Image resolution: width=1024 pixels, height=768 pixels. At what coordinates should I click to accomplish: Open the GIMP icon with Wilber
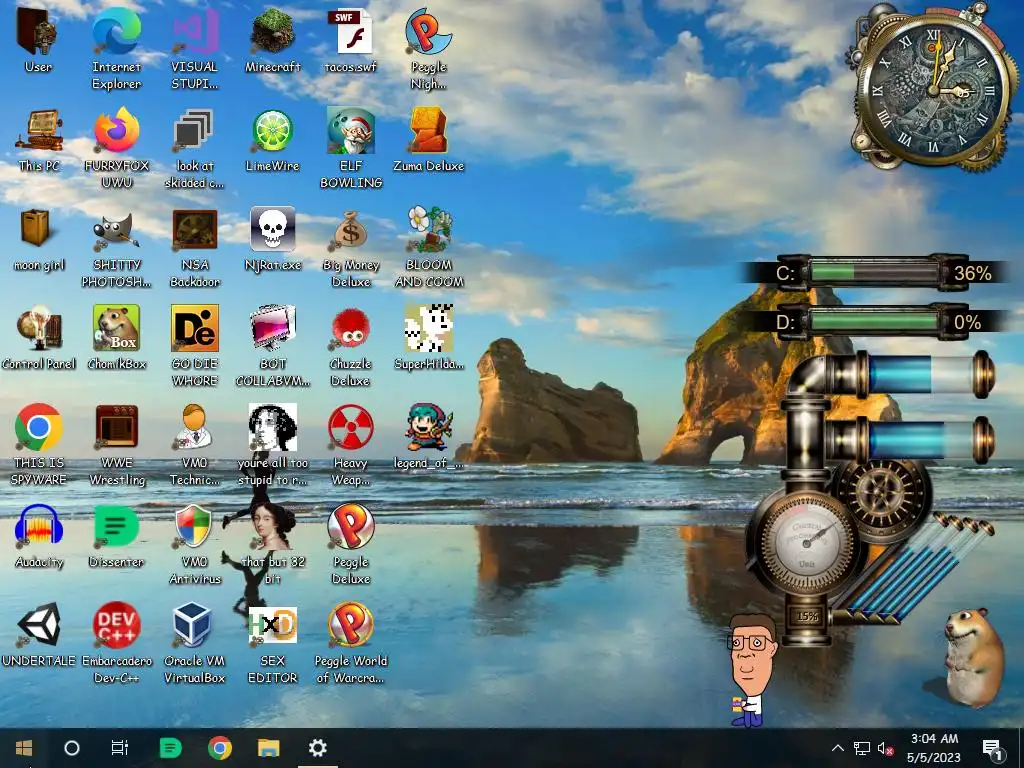coord(116,231)
